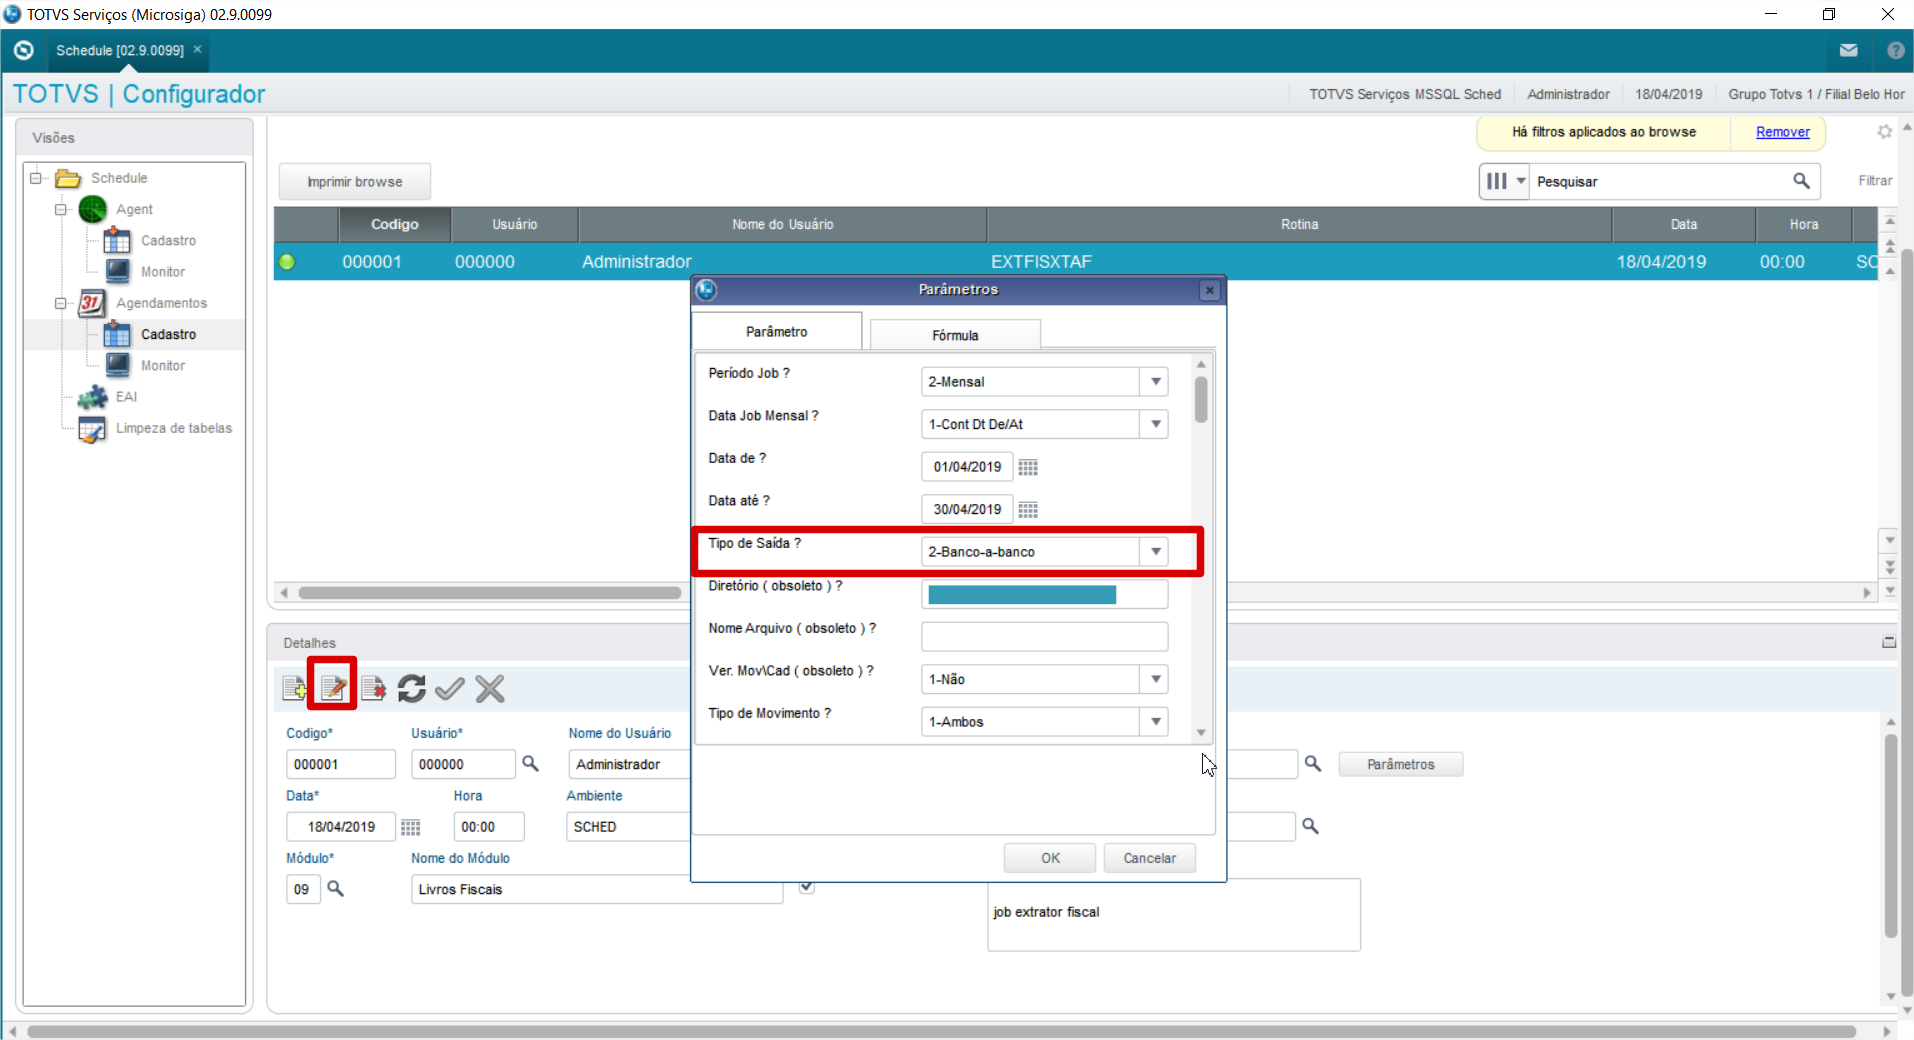Click the Monitor icon under Agendamentos

[x=117, y=366]
